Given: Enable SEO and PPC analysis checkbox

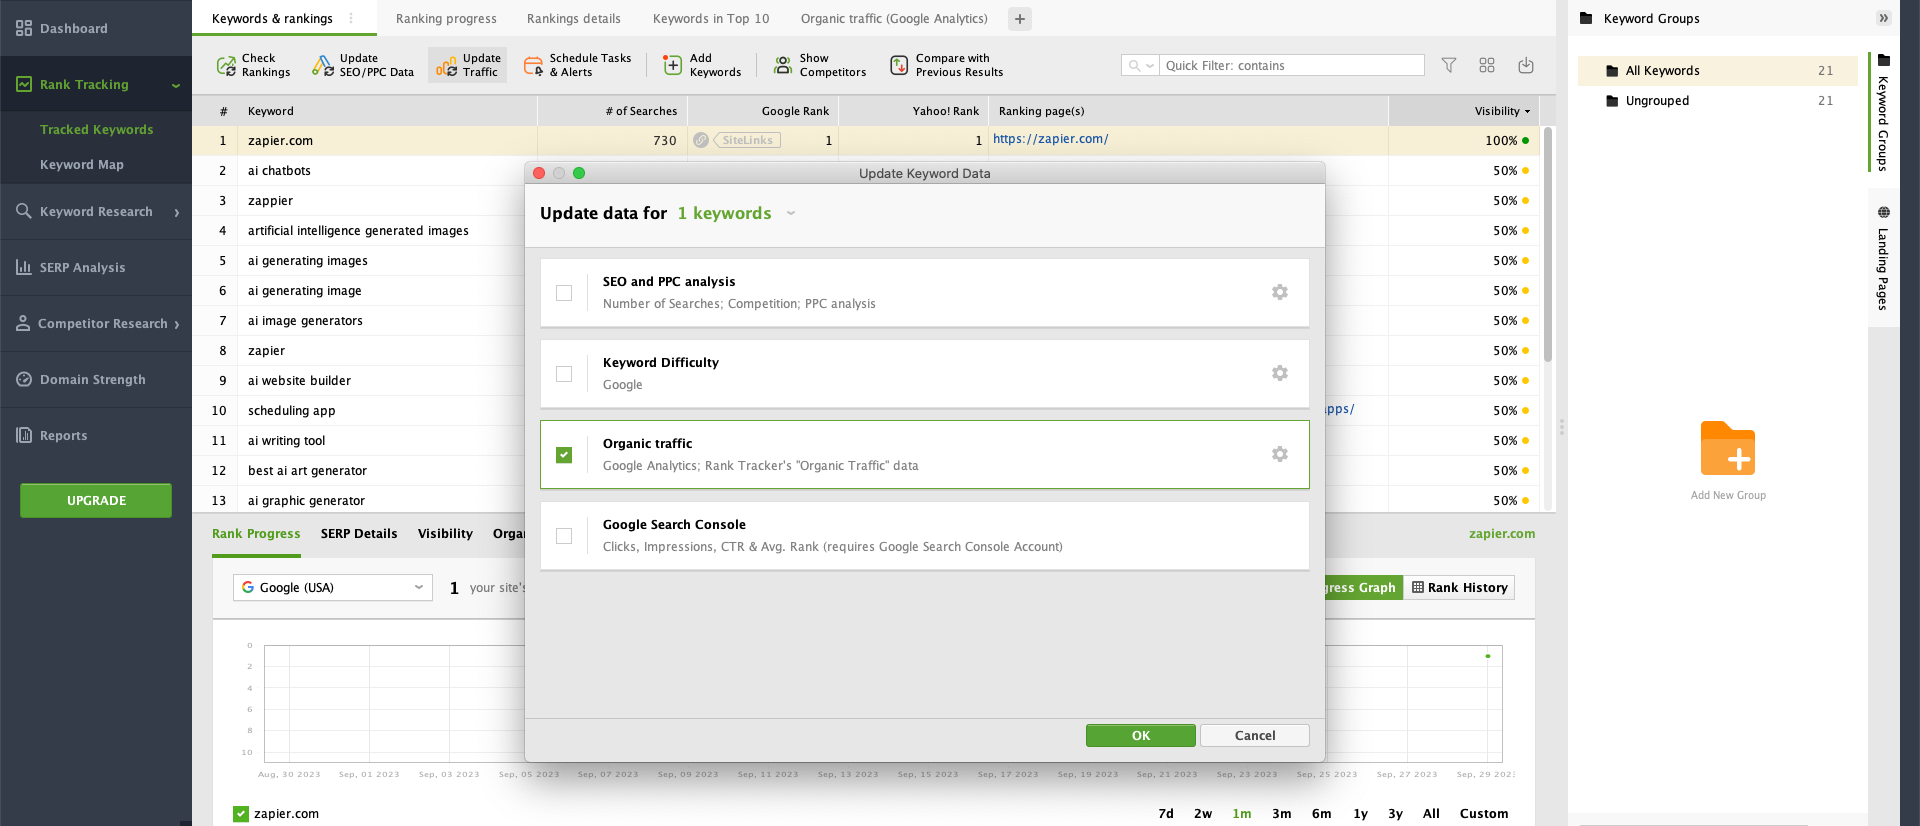Looking at the screenshot, I should (x=564, y=293).
